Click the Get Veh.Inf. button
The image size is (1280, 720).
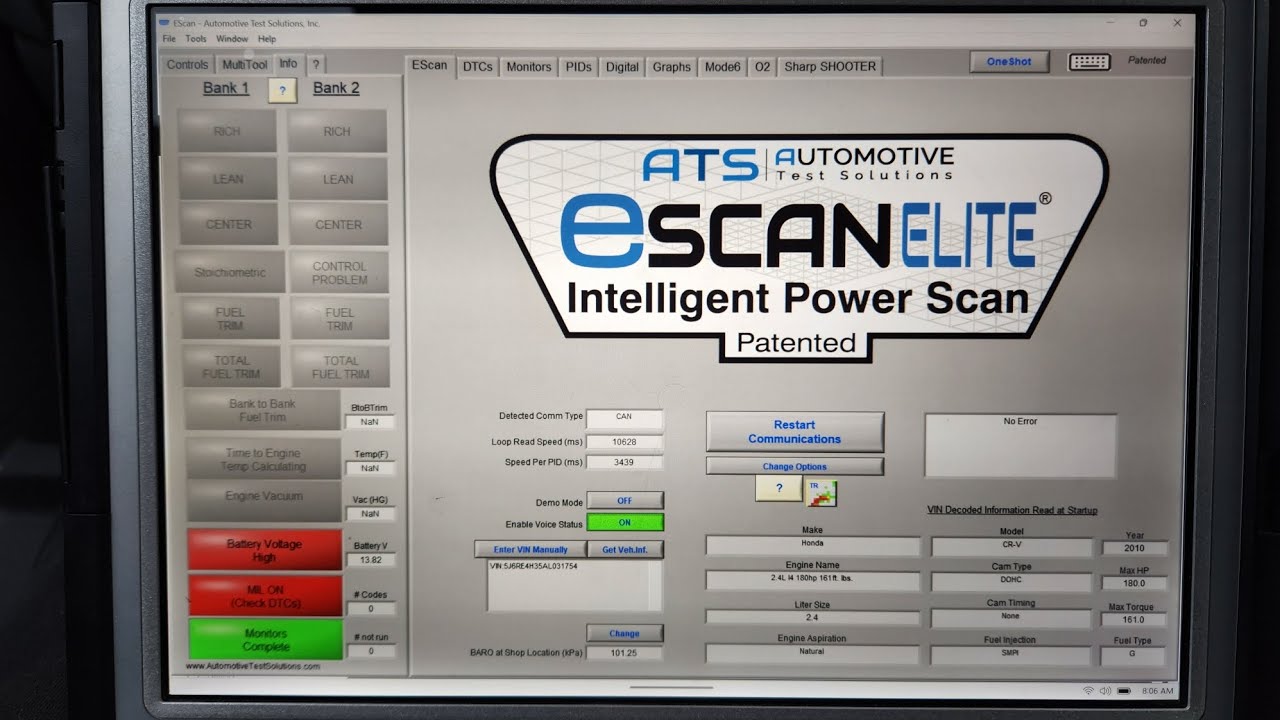(625, 550)
